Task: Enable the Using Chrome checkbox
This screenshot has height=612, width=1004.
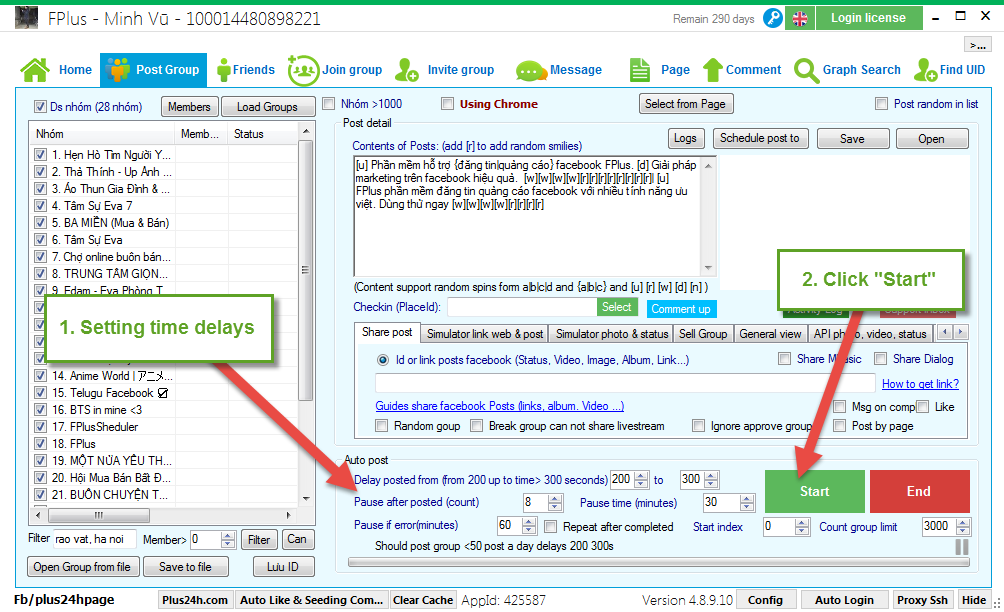Action: (448, 103)
